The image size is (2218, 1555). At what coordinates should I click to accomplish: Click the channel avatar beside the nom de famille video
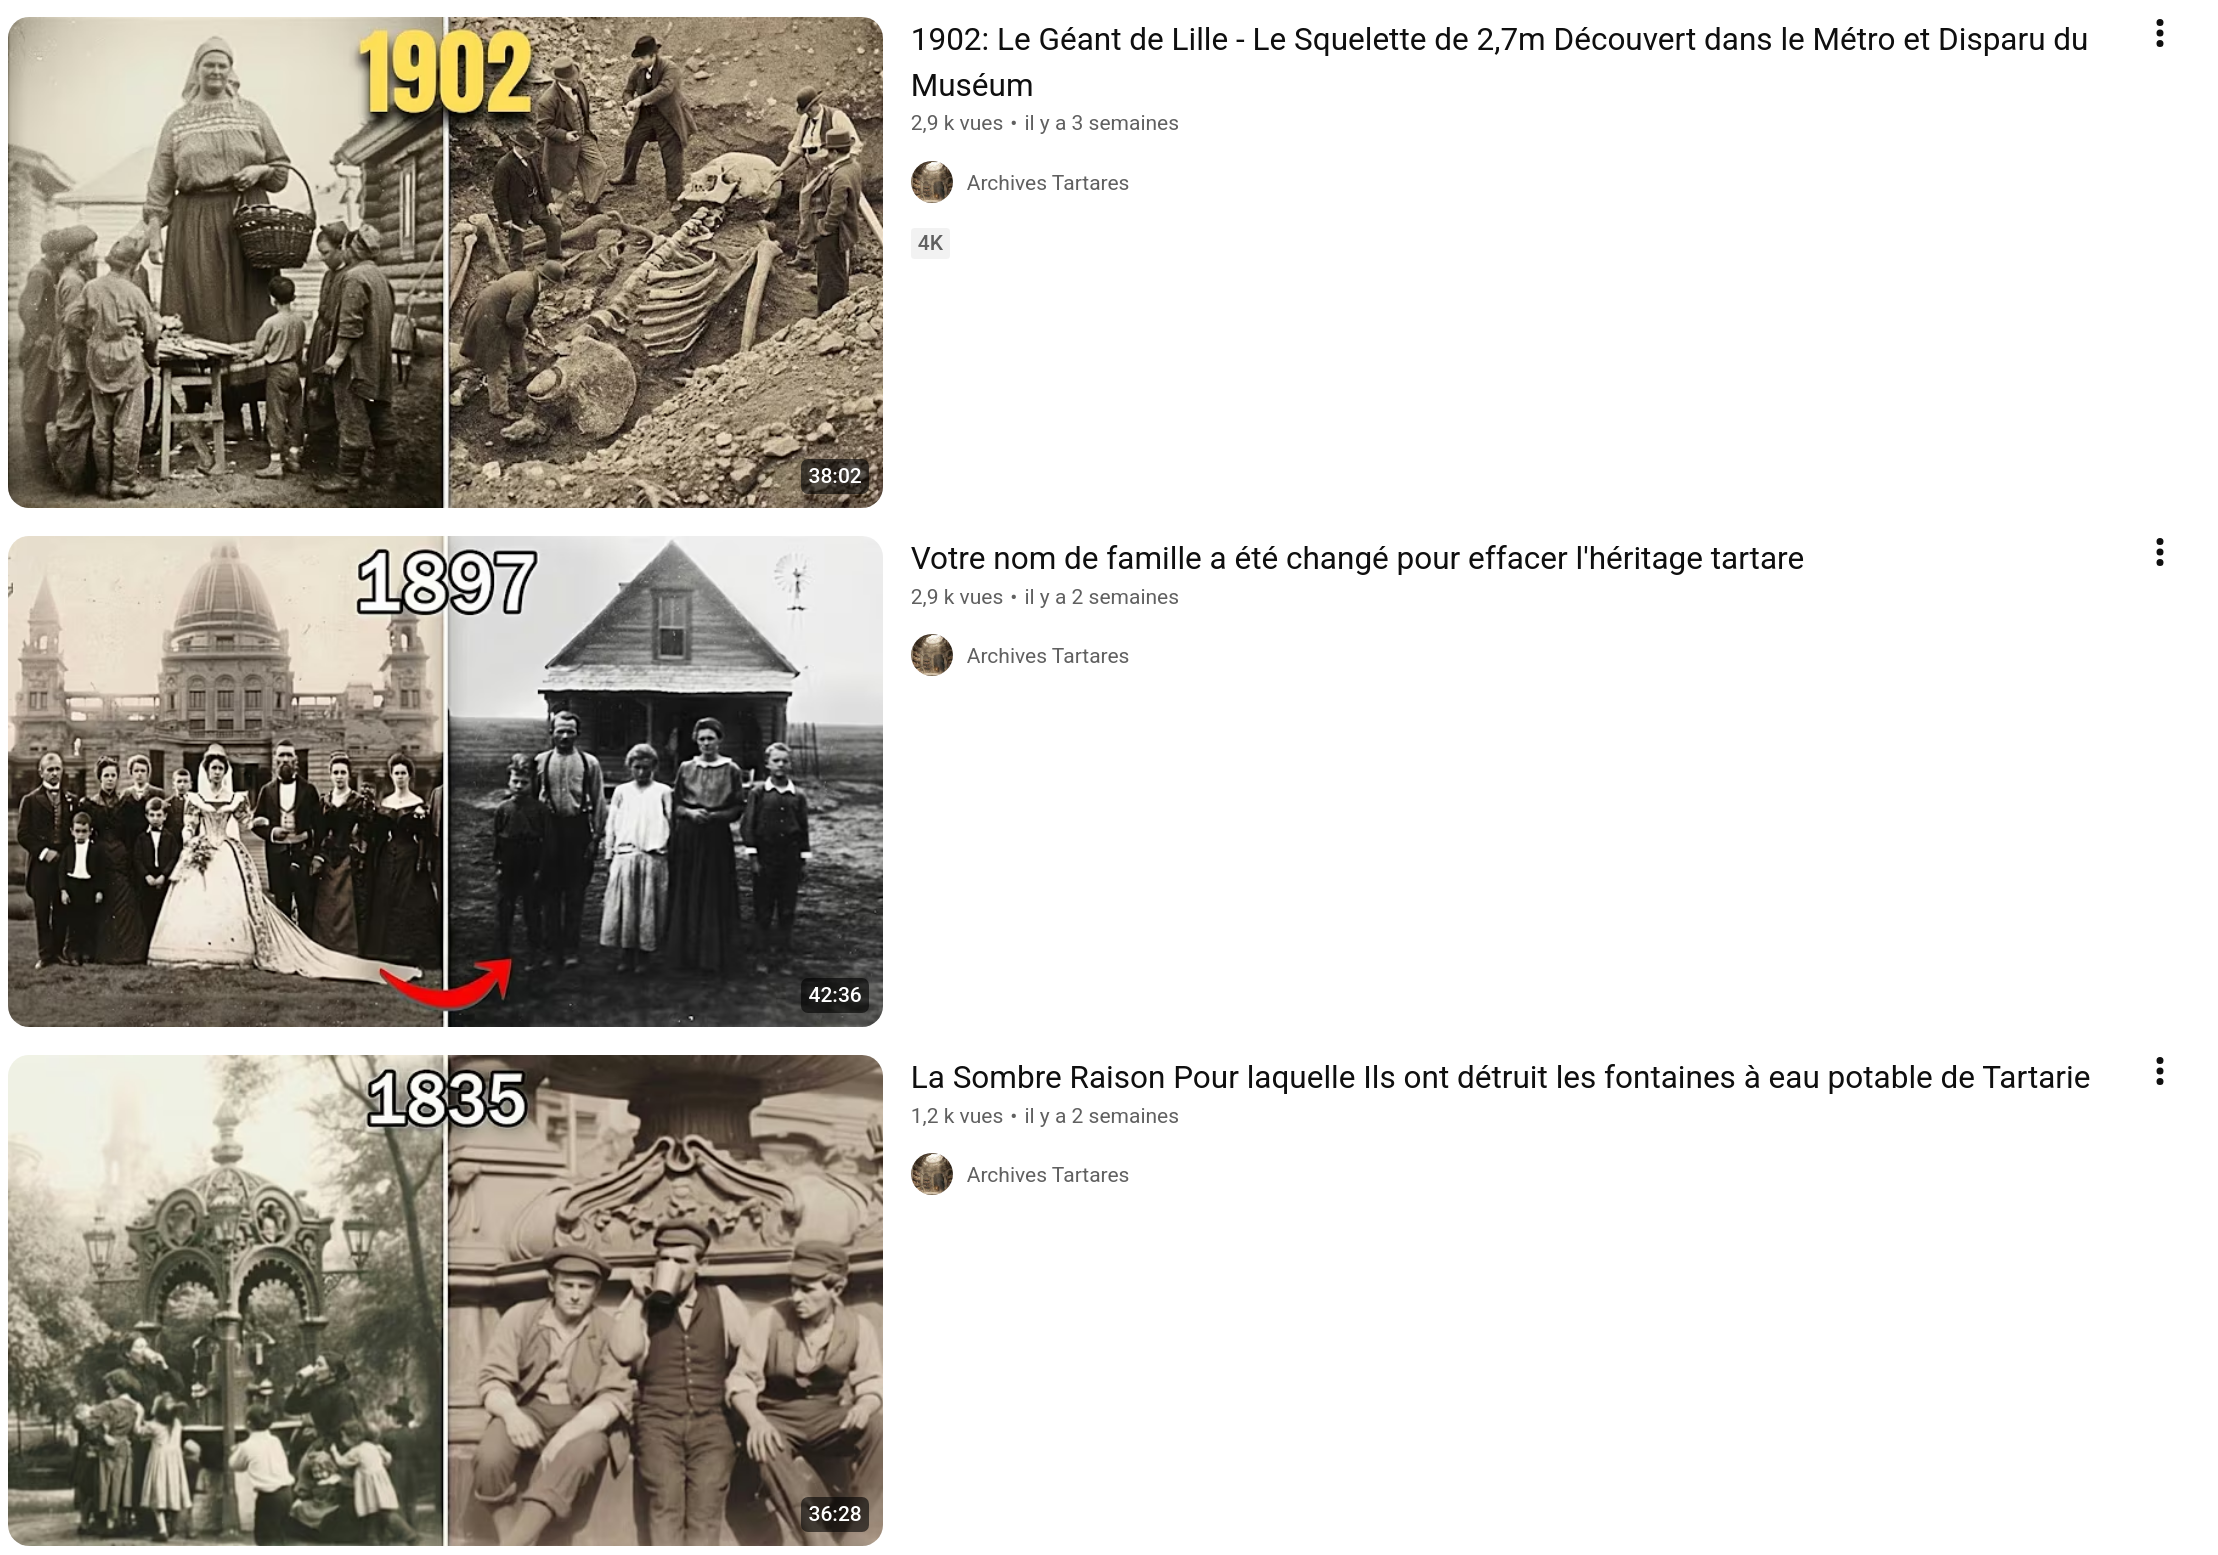coord(932,655)
